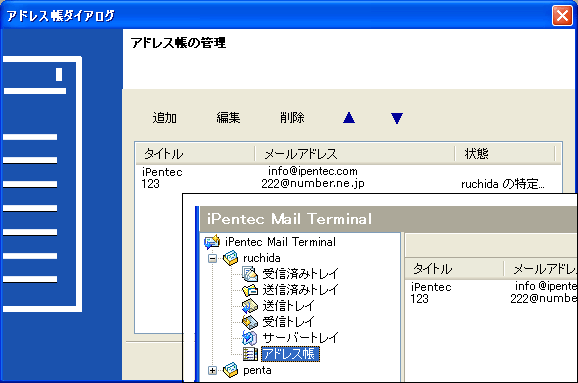The height and width of the screenshot is (383, 578).
Task: Click the 送信済みトレイ folder icon
Action: pos(250,290)
